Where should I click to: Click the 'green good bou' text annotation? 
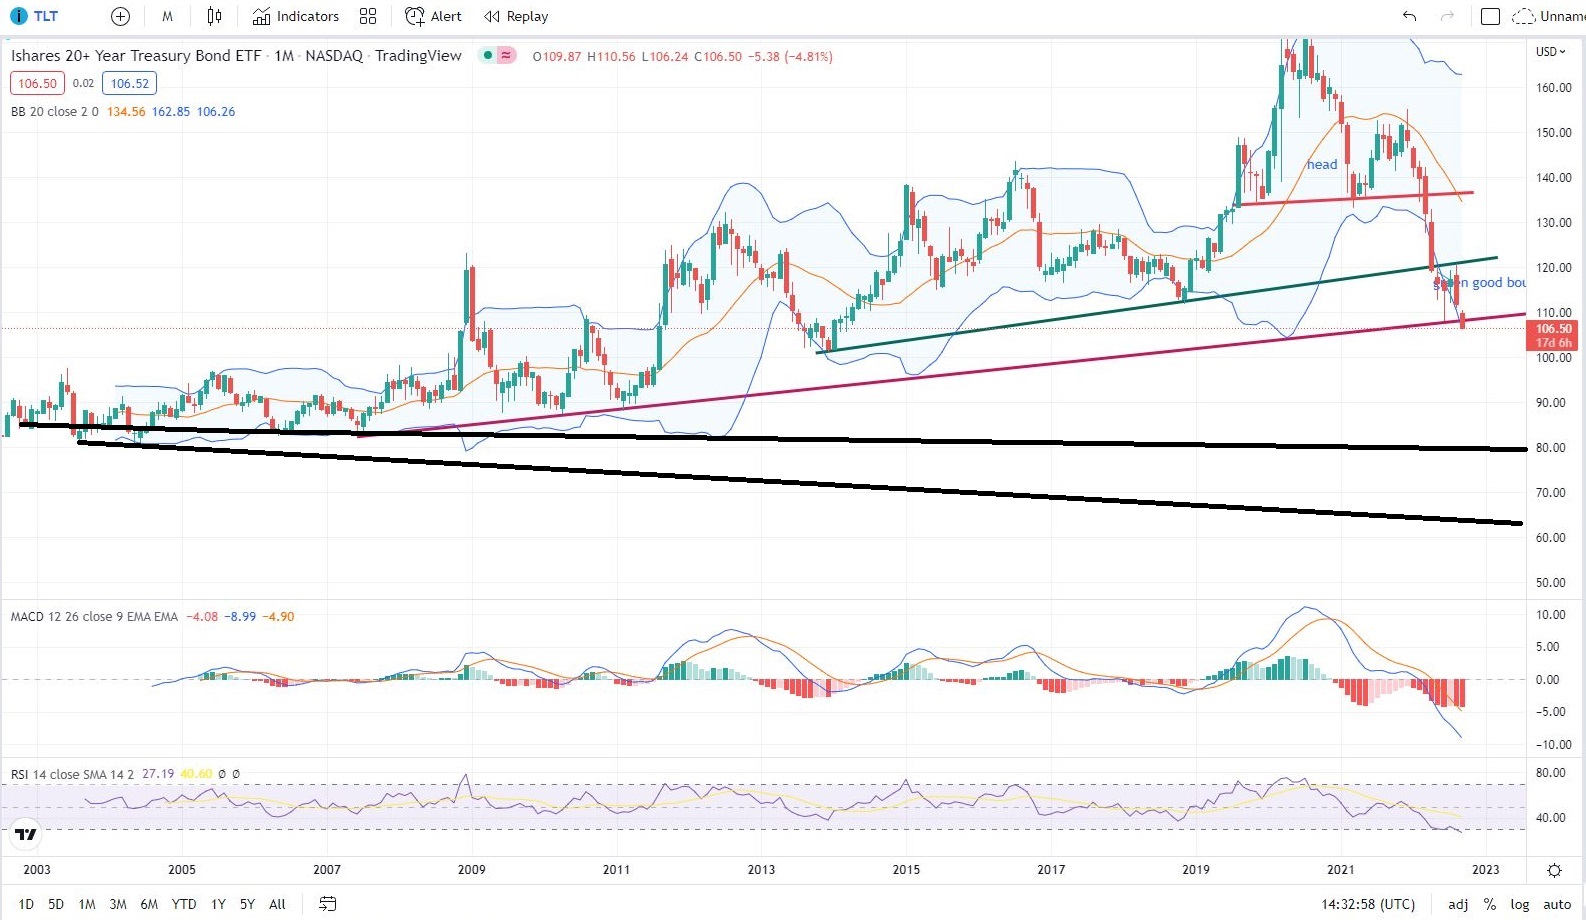1480,283
